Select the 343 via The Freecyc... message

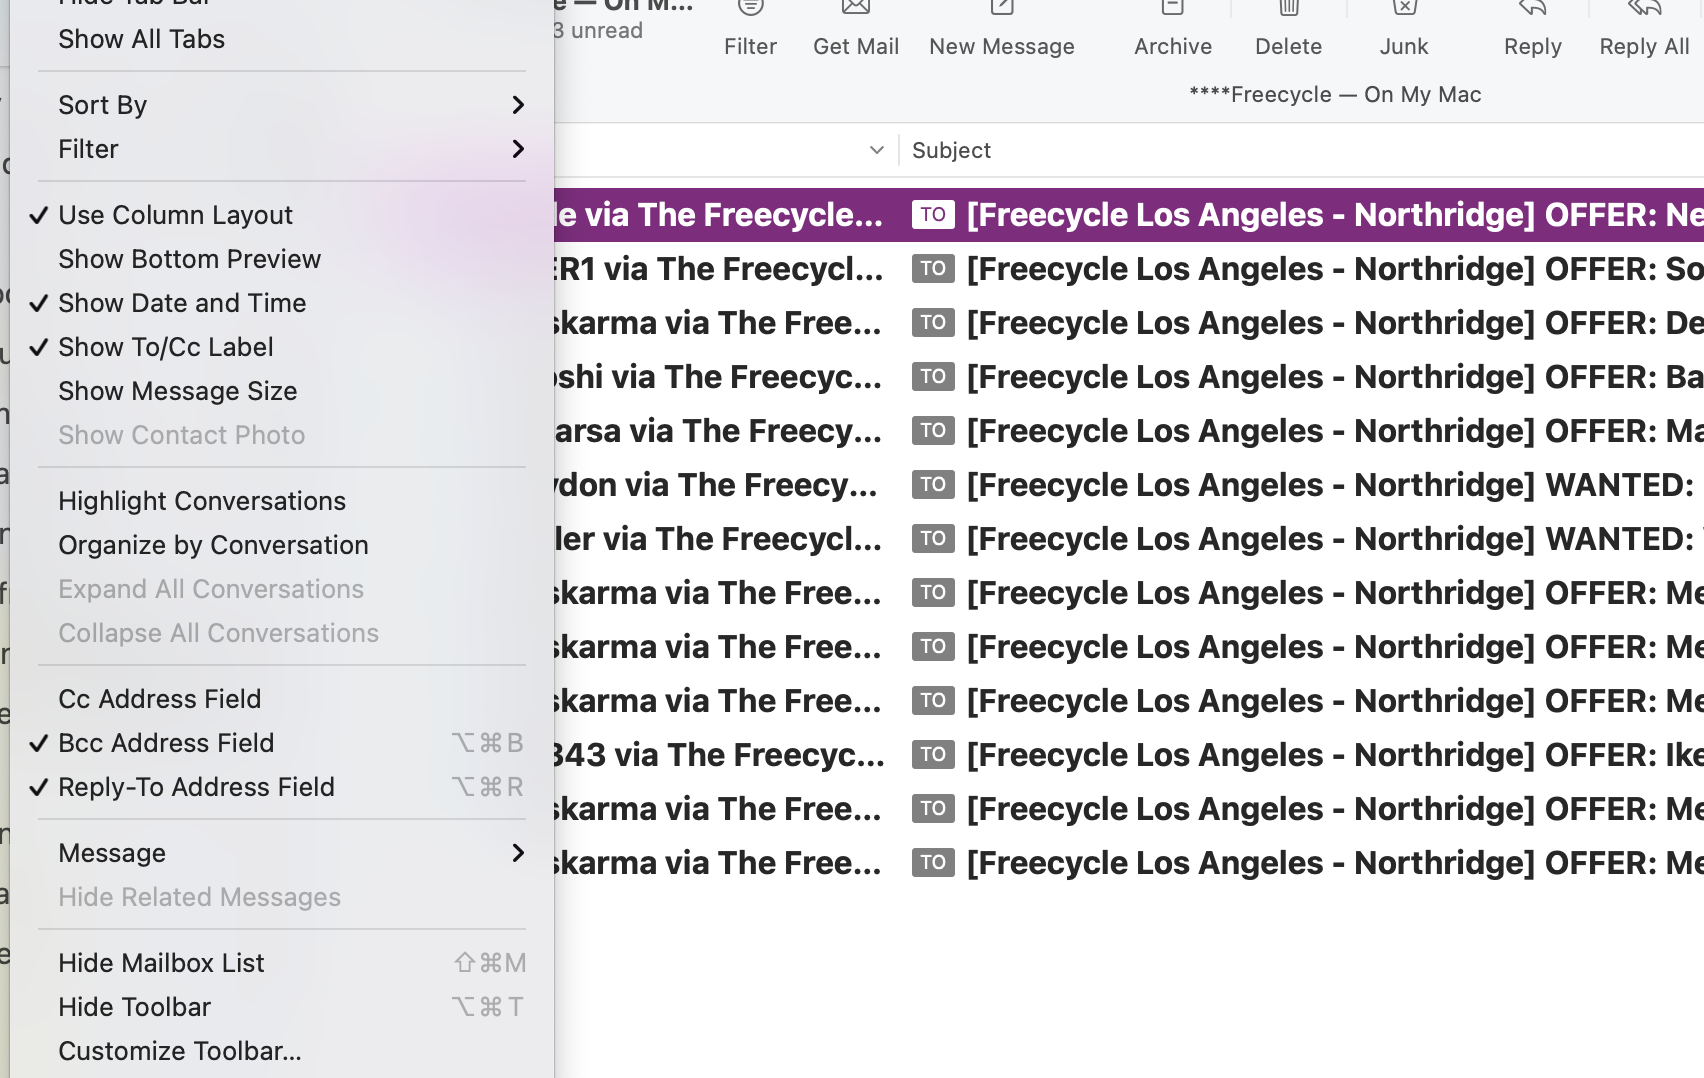tap(719, 755)
